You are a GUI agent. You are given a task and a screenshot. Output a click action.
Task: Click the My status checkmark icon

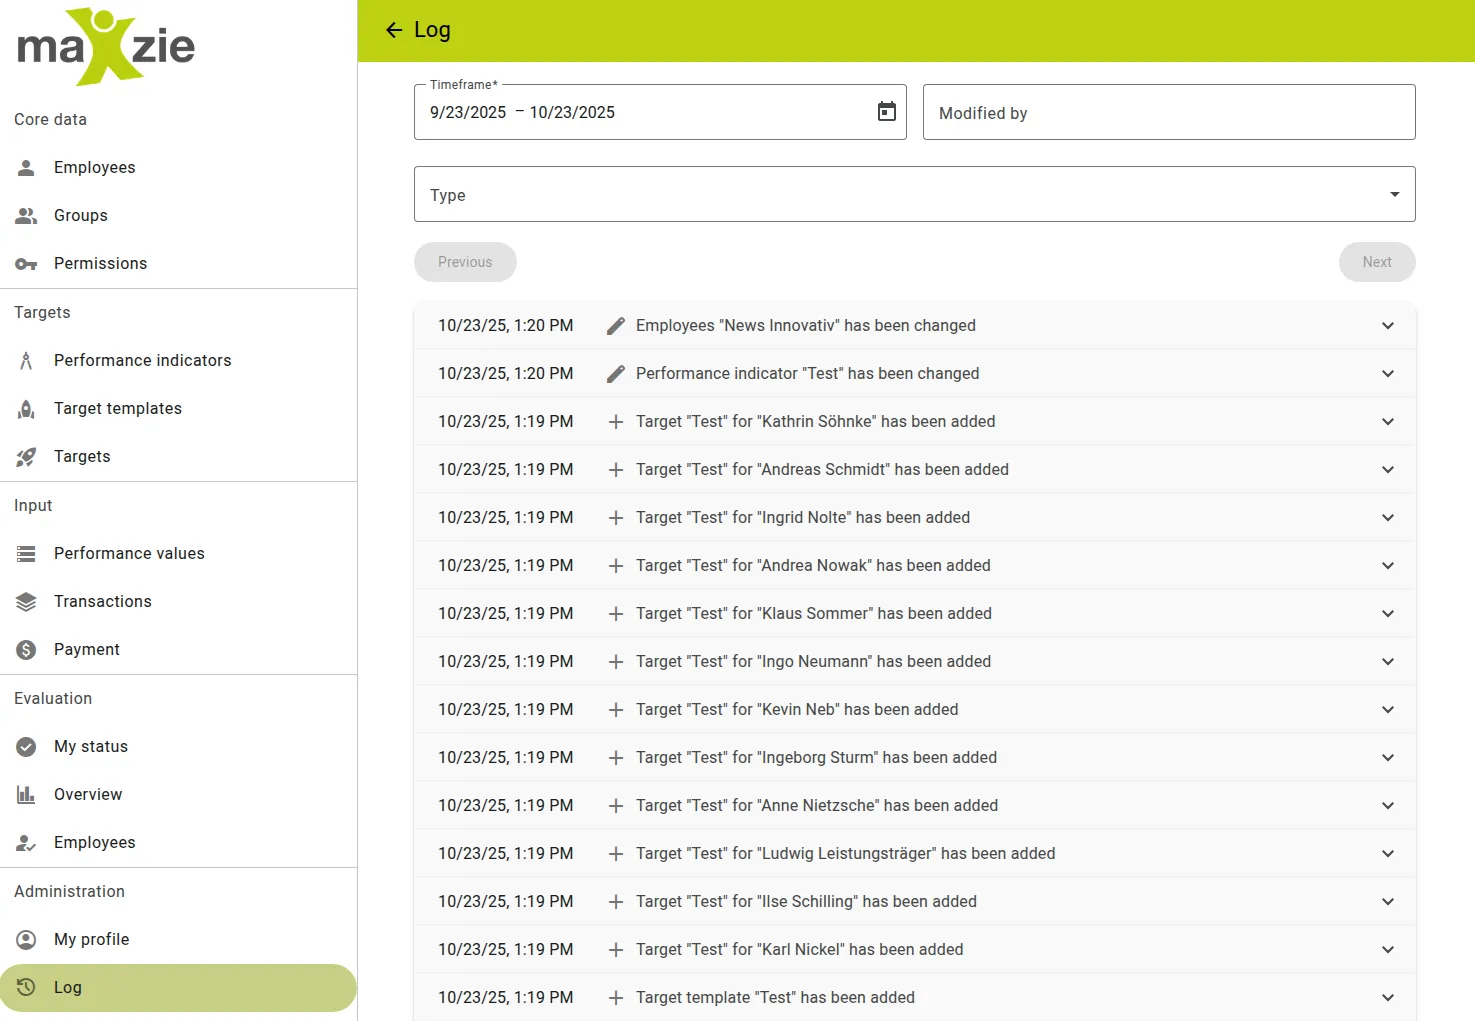coord(26,746)
